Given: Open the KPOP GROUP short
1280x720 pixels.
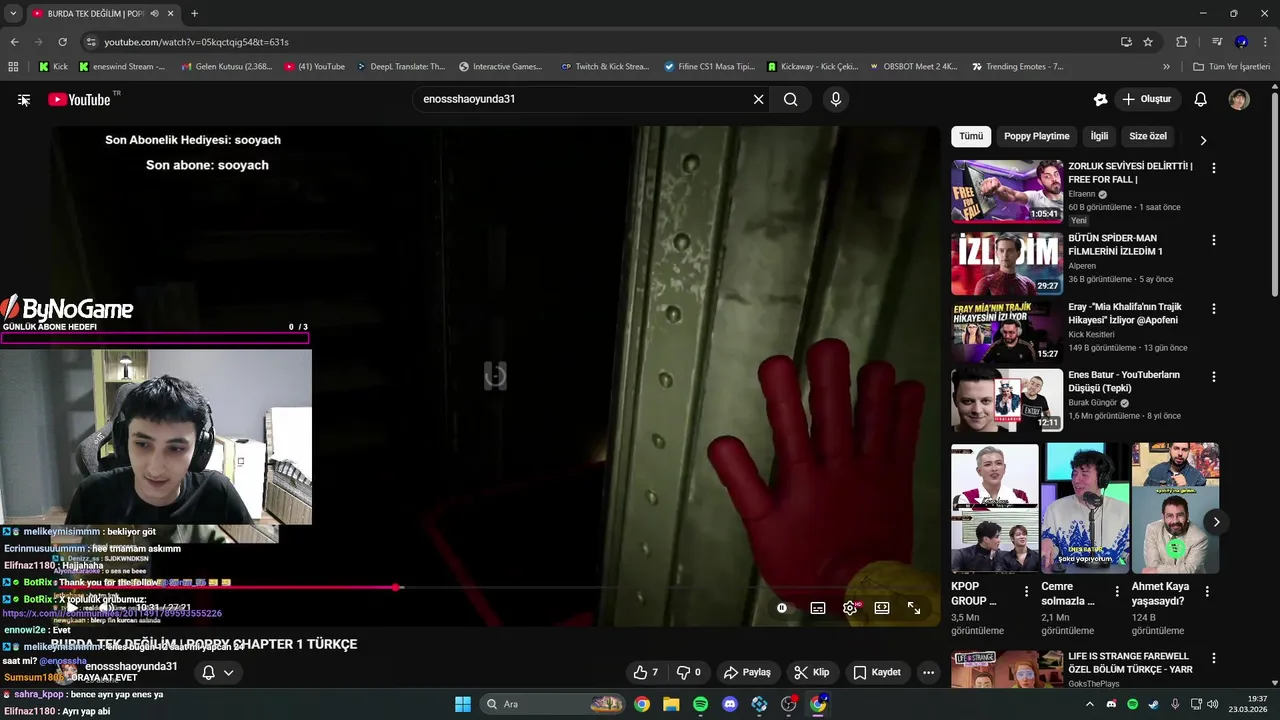Looking at the screenshot, I should (x=994, y=508).
